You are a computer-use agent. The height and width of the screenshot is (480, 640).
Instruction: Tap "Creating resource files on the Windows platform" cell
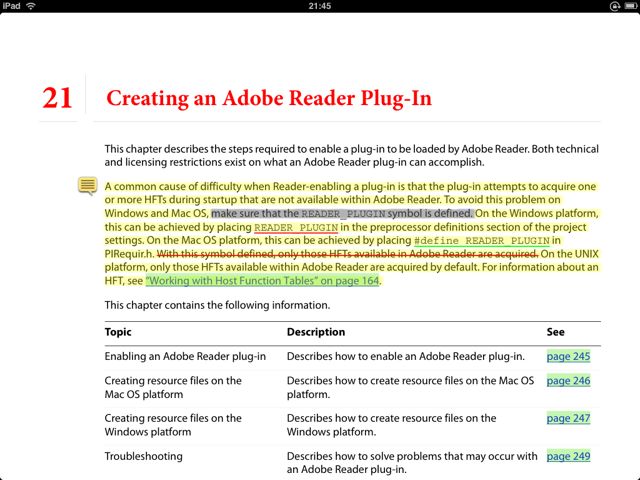173,425
